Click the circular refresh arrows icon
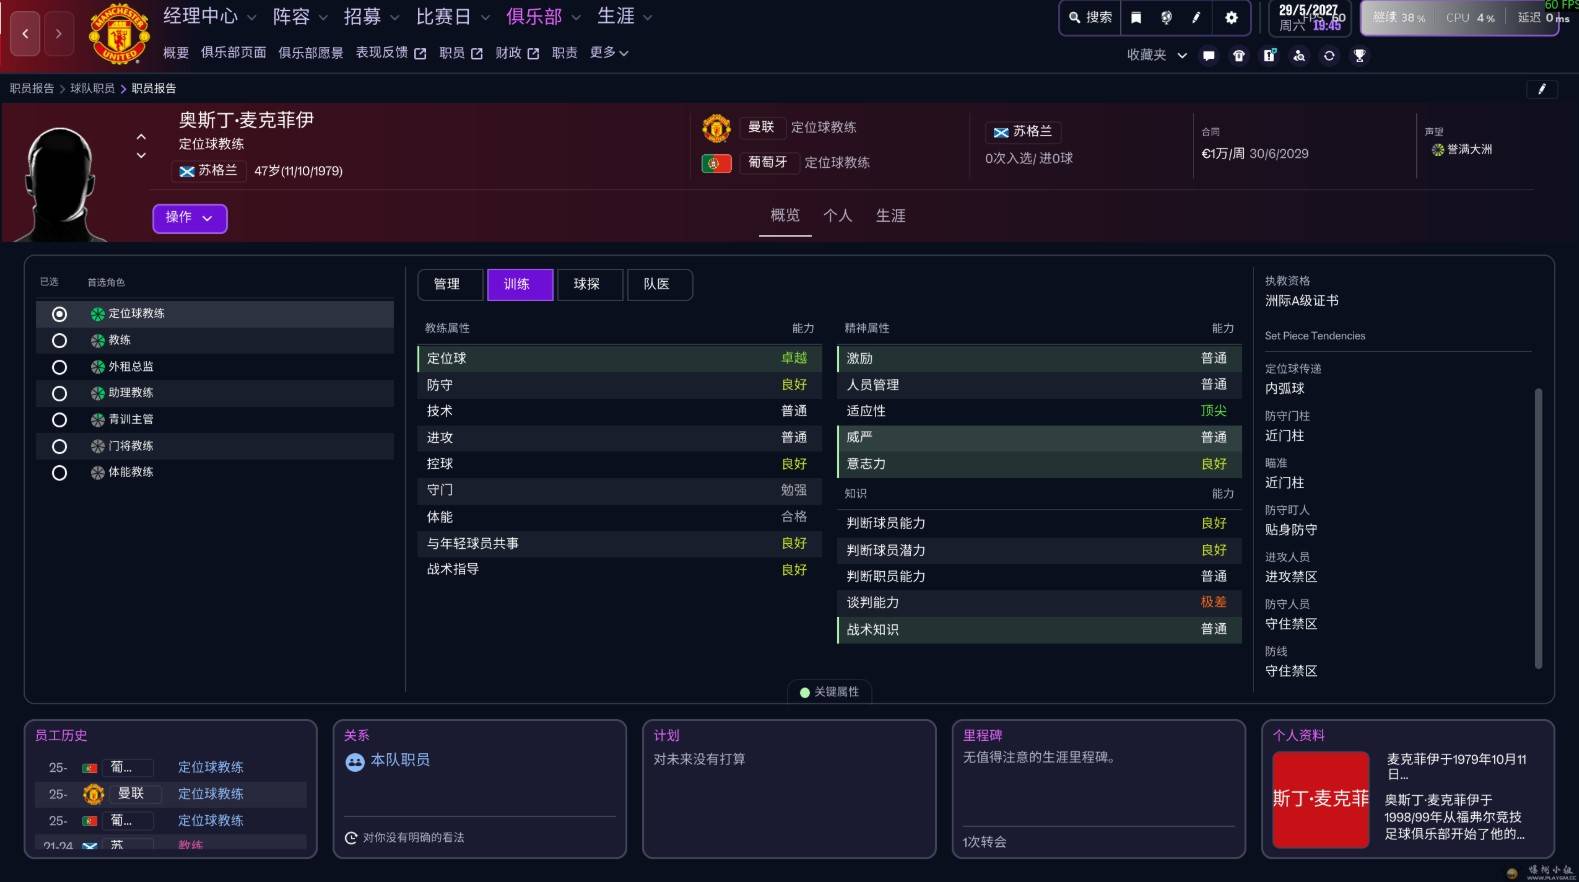Screen dimensions: 1579x882 1329,56
